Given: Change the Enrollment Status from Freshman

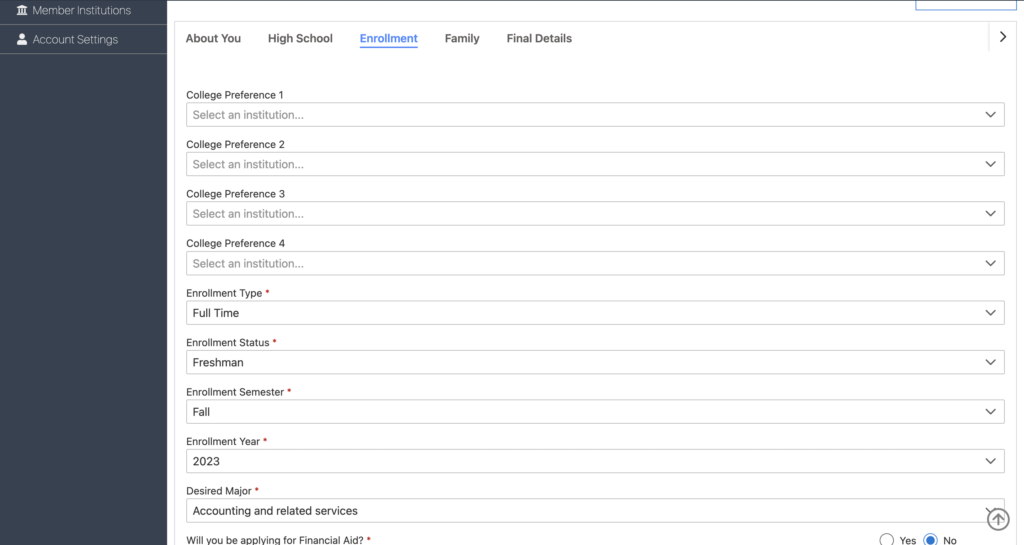Looking at the screenshot, I should 594,362.
